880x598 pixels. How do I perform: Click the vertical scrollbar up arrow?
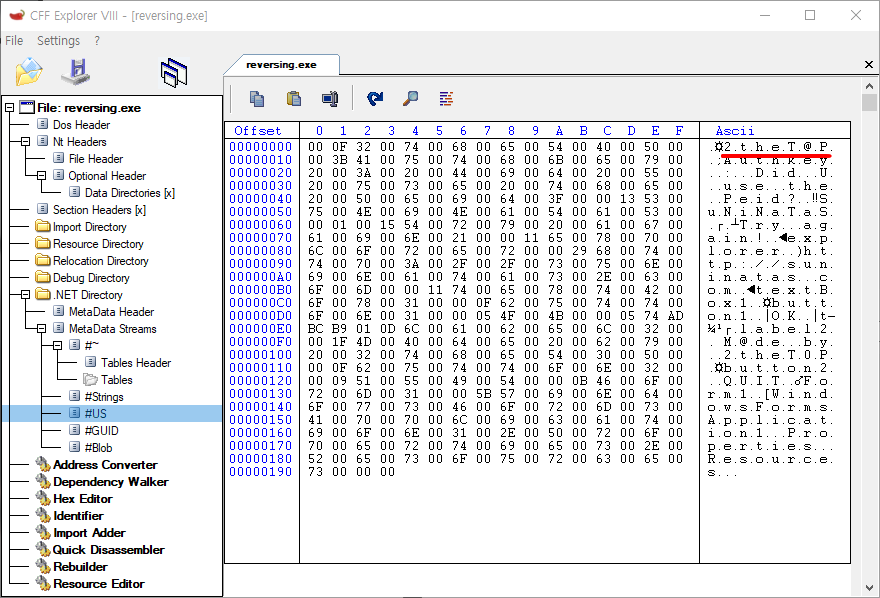[869, 86]
